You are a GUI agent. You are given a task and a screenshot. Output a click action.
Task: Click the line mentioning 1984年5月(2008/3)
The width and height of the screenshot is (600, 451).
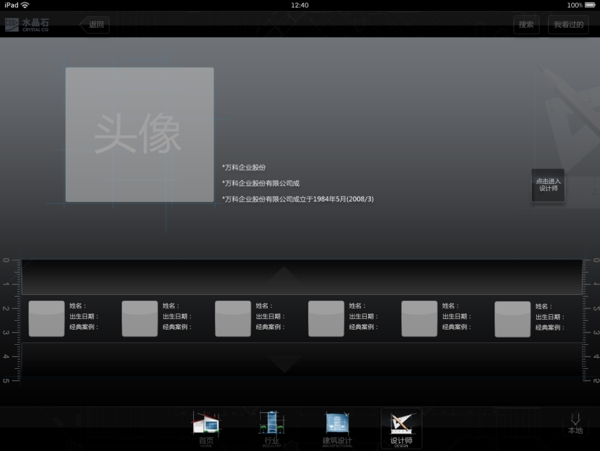point(298,199)
